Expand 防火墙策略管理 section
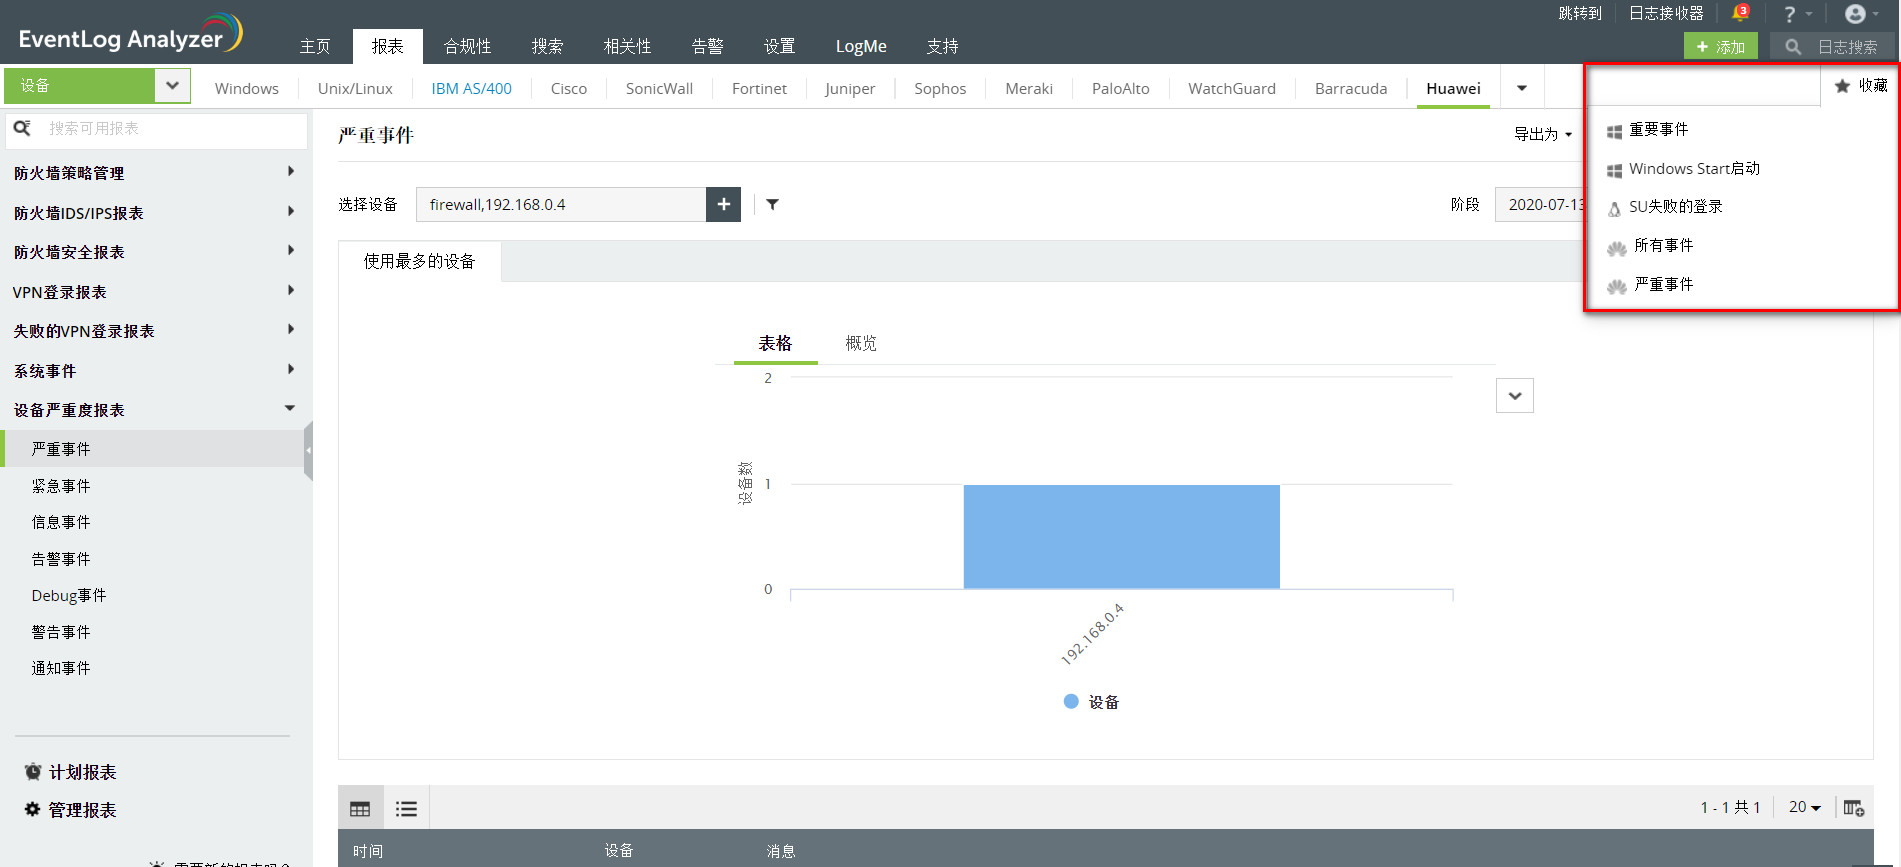This screenshot has width=1901, height=867. click(291, 171)
